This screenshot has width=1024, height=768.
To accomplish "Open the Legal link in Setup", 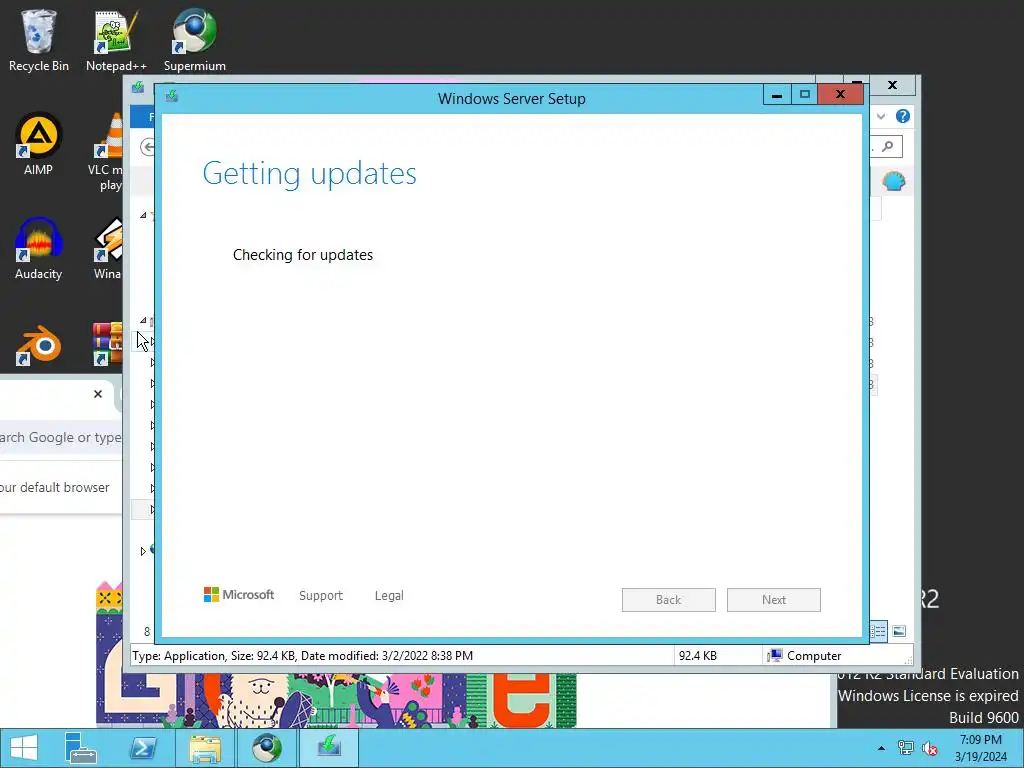I will pos(389,596).
